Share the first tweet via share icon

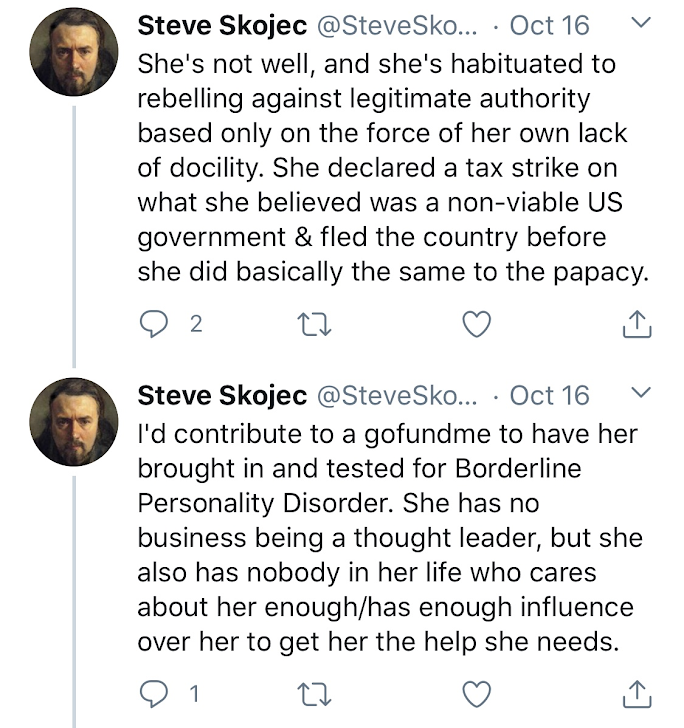coord(637,324)
